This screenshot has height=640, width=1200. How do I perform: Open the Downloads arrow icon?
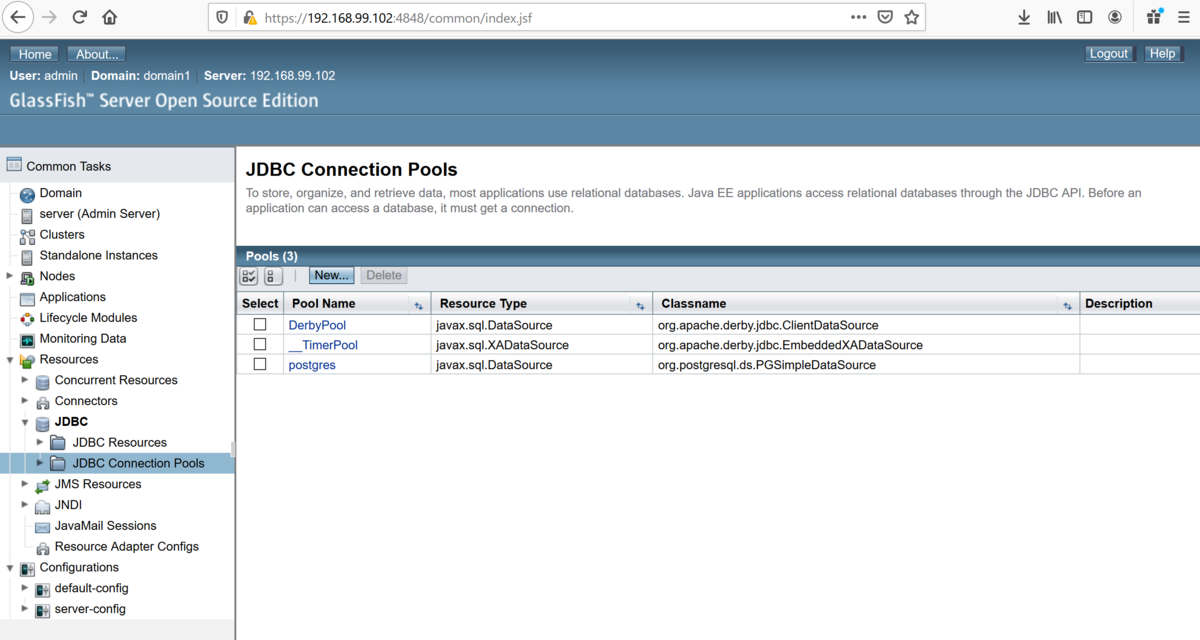1024,18
